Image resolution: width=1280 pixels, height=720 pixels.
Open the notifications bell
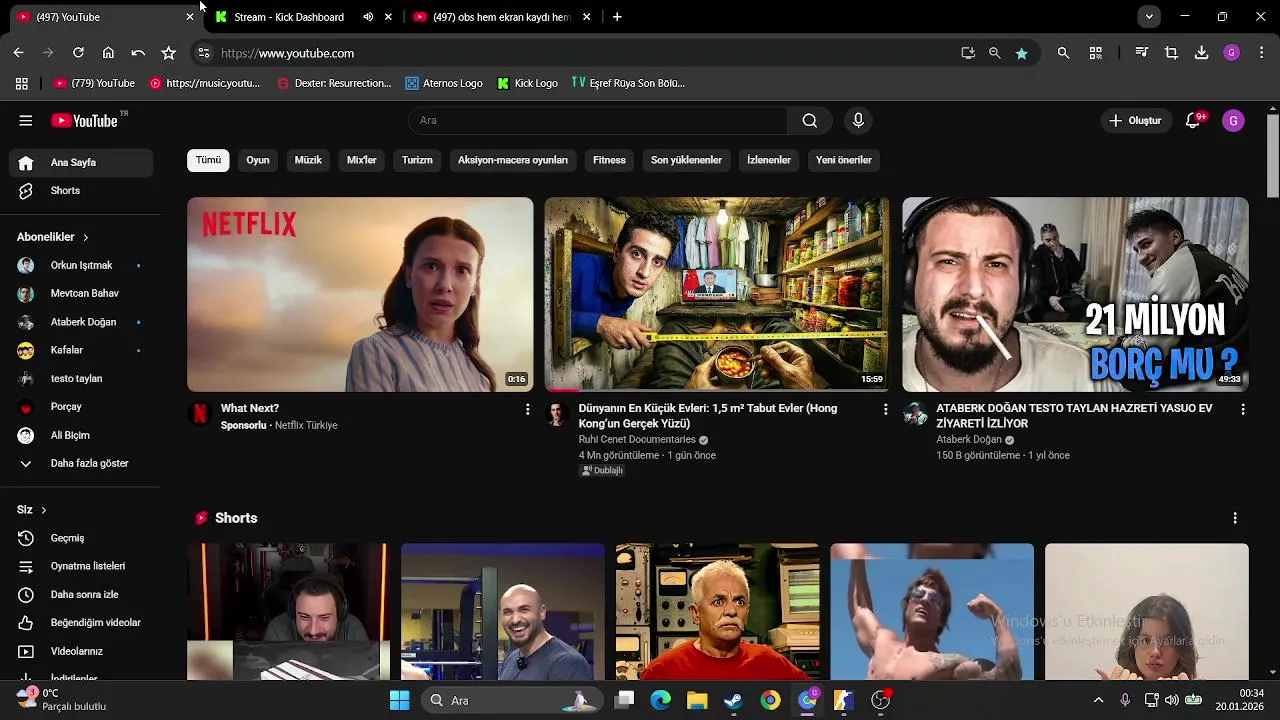click(1193, 121)
